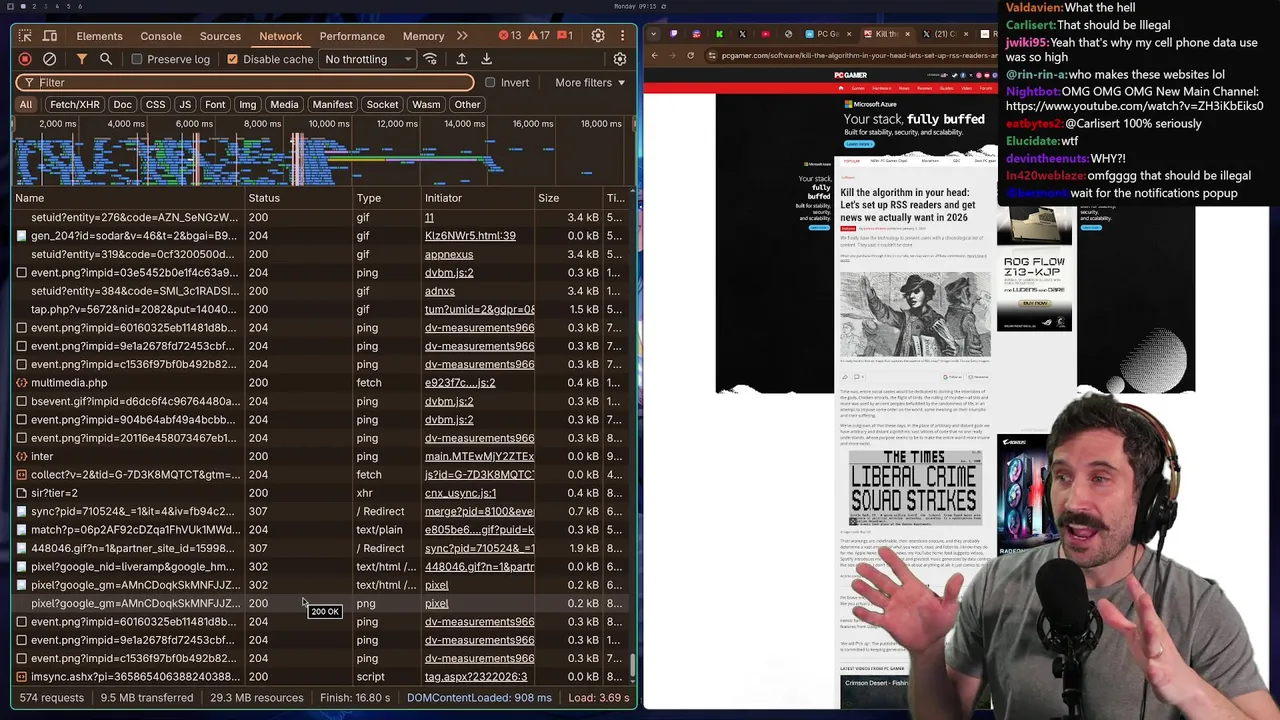1280x720 pixels.
Task: Toggle the funnel filter icon in toolbar
Action: click(x=81, y=59)
